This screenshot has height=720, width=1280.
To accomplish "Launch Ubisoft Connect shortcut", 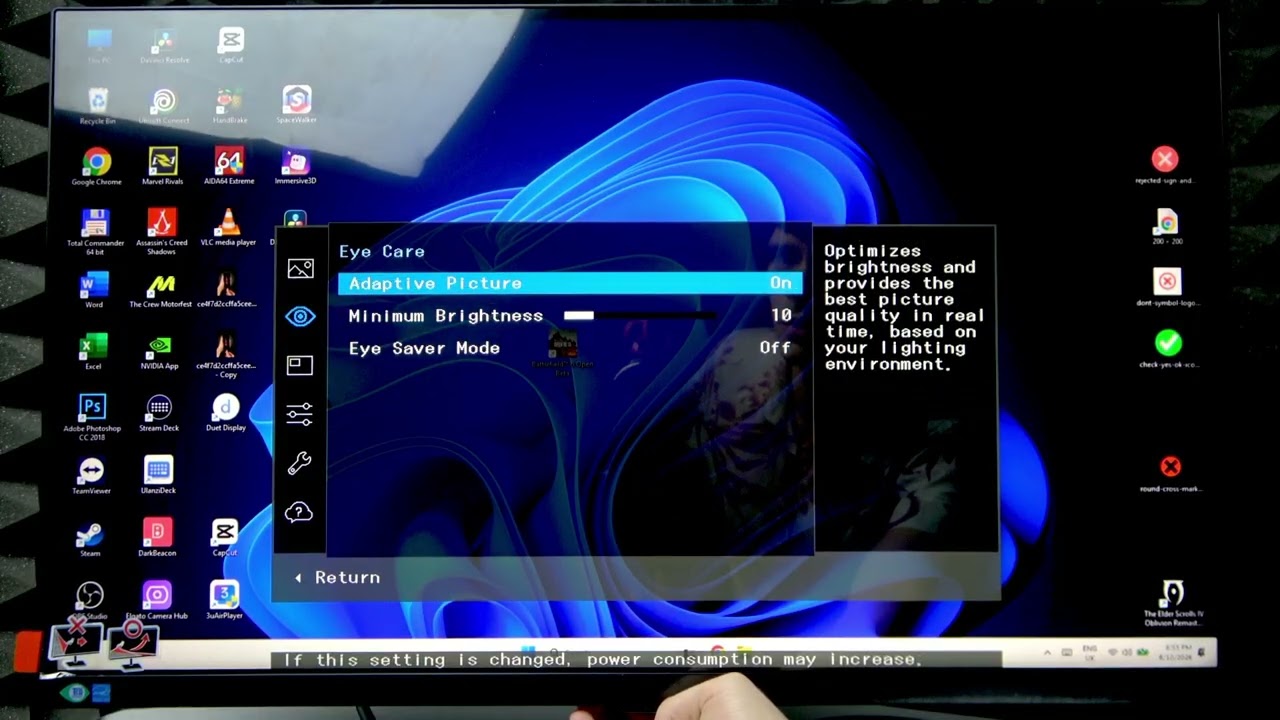I will pyautogui.click(x=163, y=106).
